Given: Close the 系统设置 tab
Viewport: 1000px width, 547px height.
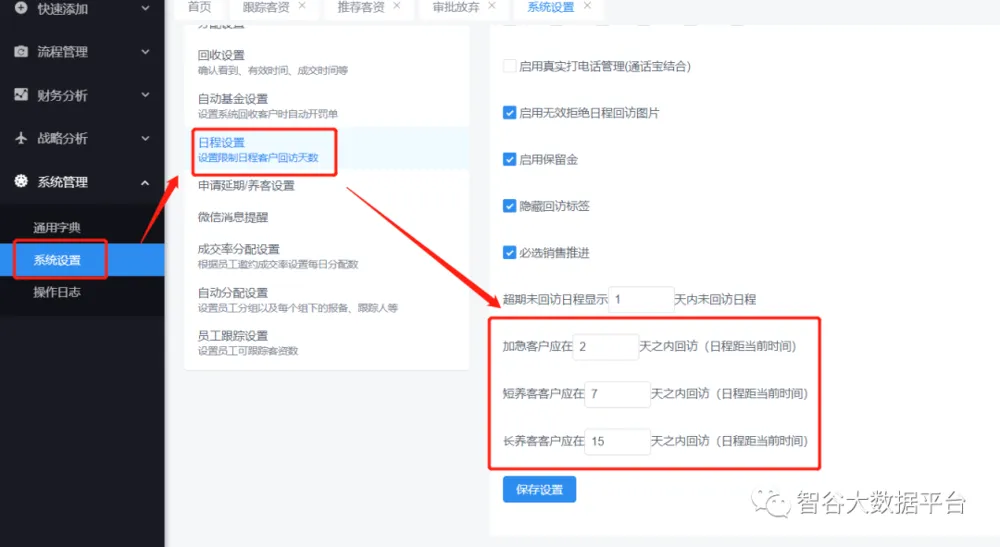Looking at the screenshot, I should coord(587,6).
